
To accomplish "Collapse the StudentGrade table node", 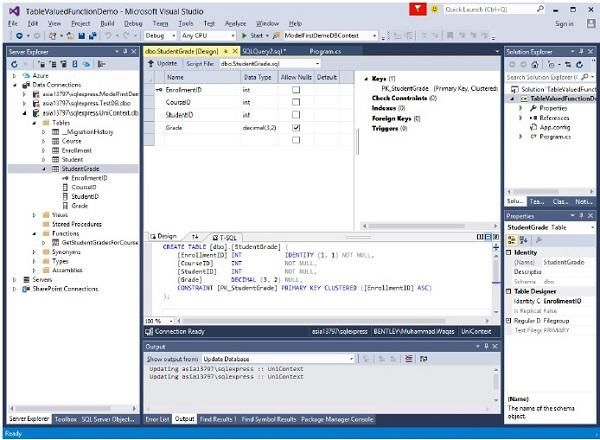I will point(44,169).
